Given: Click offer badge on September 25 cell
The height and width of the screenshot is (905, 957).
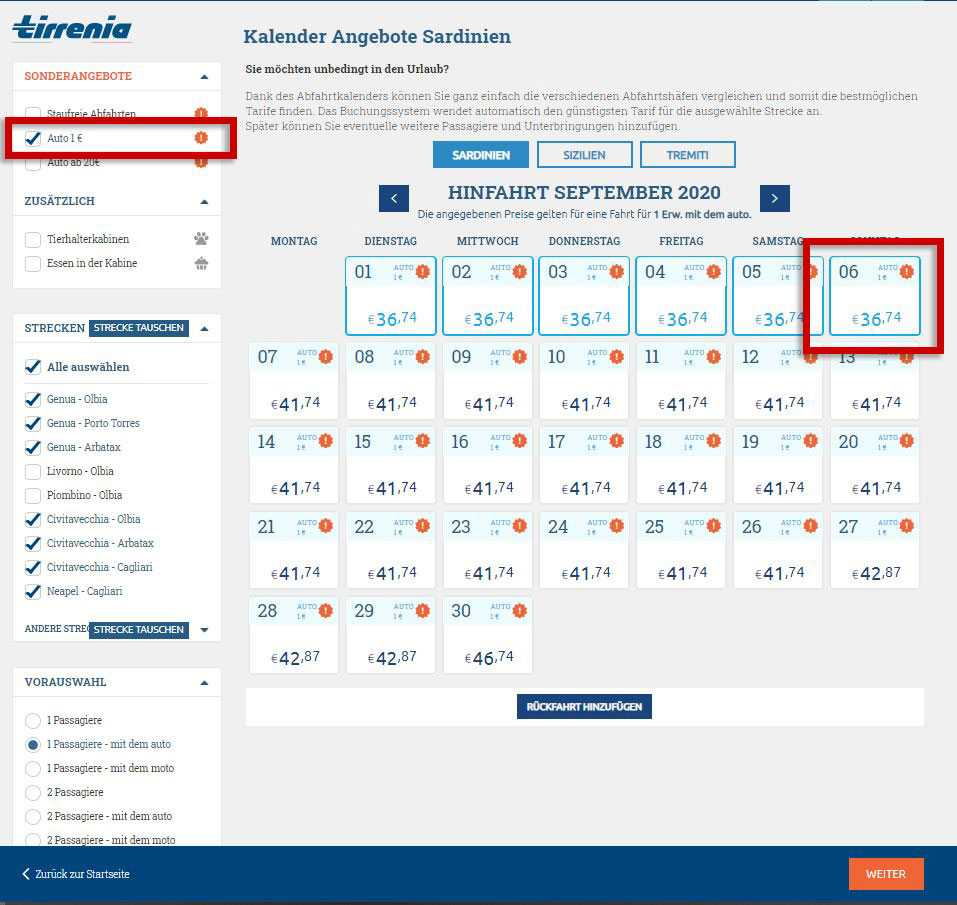Looking at the screenshot, I should [713, 525].
